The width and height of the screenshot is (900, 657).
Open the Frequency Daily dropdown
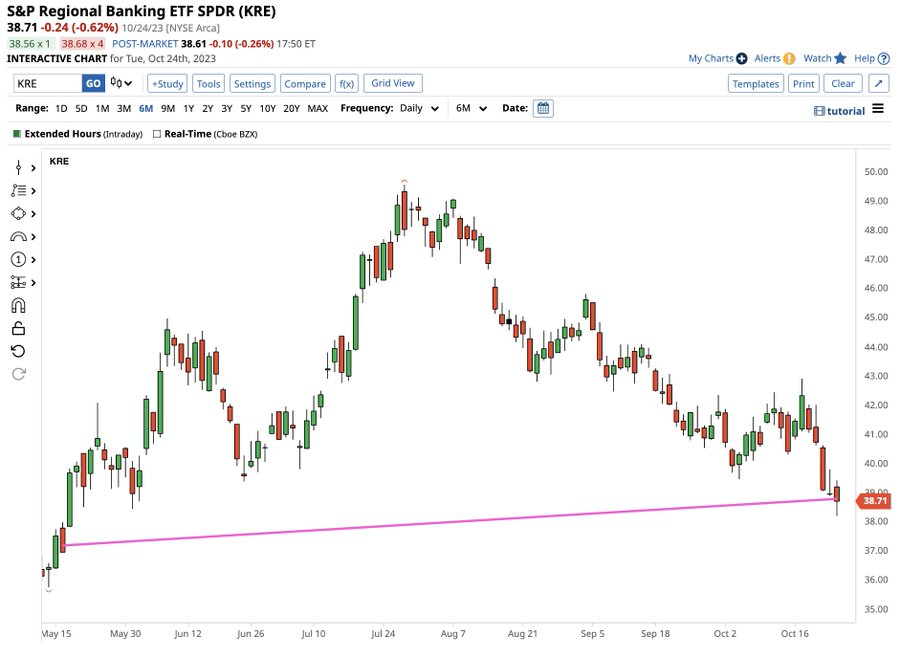tap(420, 108)
